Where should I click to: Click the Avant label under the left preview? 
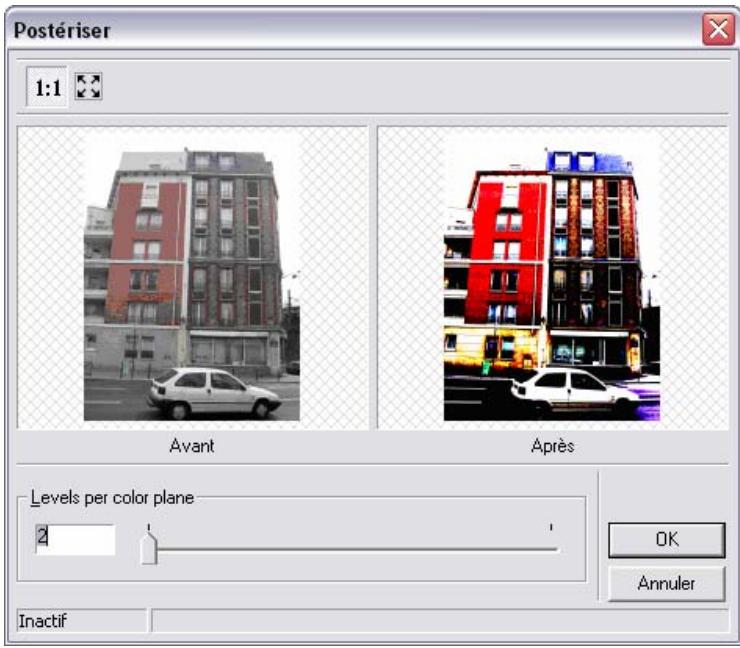(x=192, y=446)
